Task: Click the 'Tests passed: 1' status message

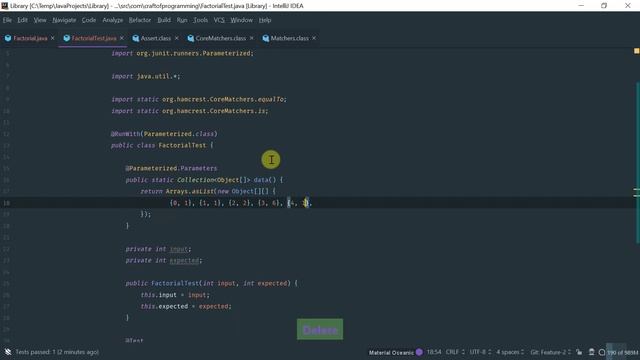Action: [57, 352]
